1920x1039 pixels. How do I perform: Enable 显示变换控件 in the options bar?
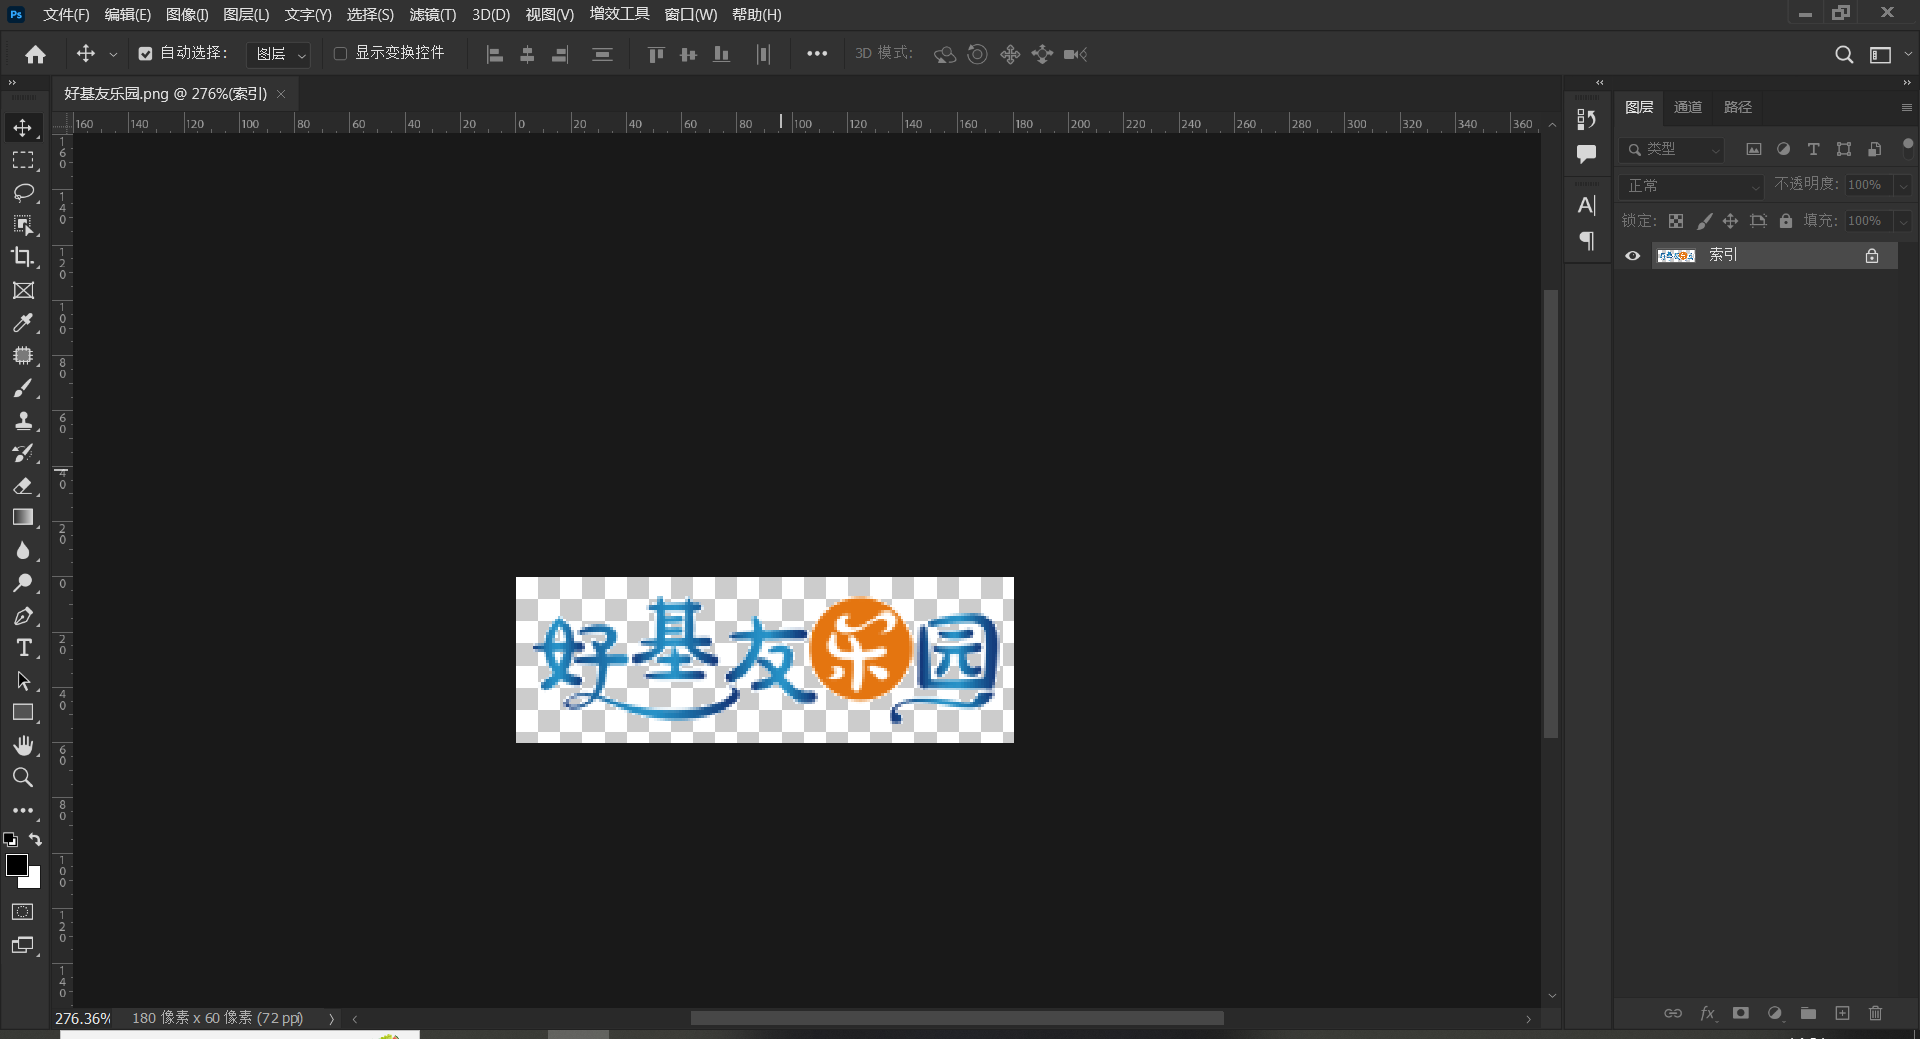(340, 53)
